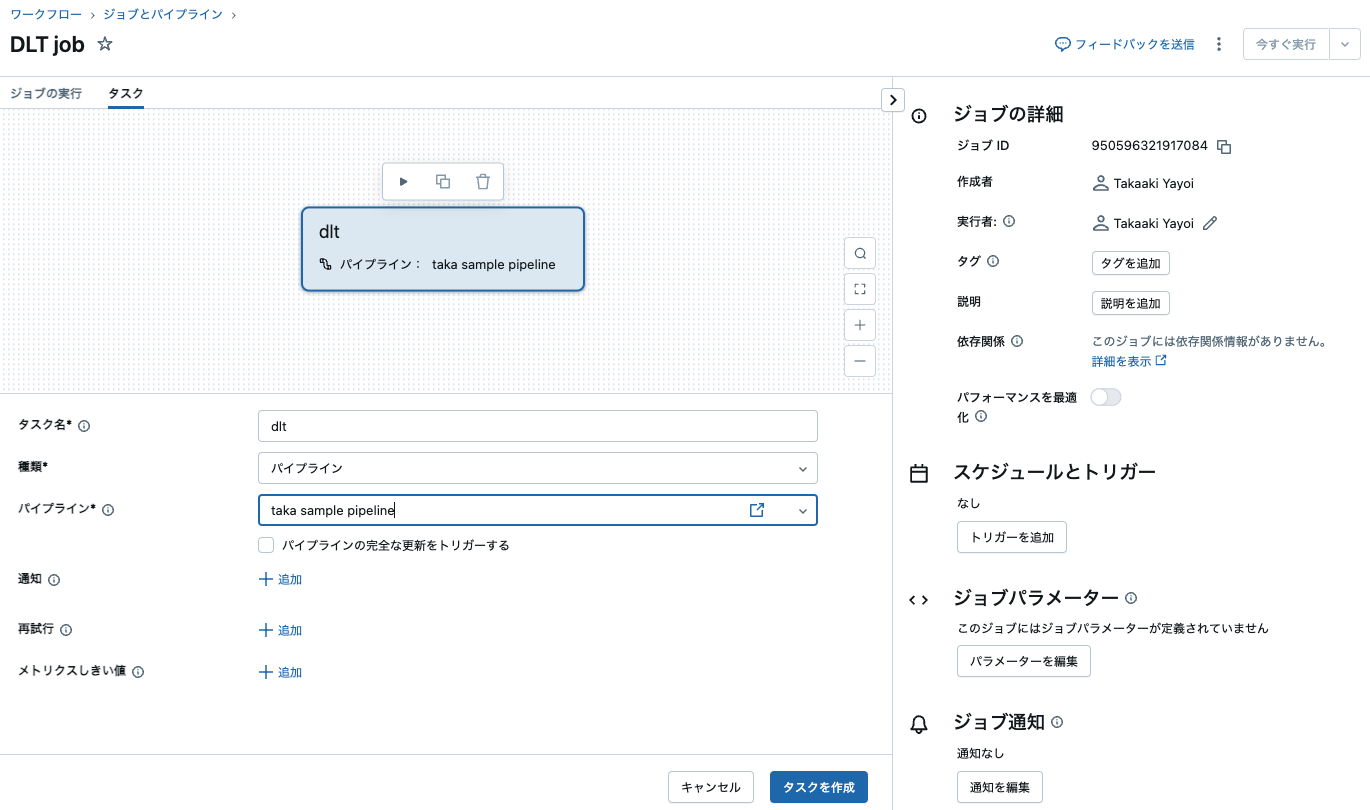Zoom out of the task canvas
Screen dimensions: 1370x810
(x=859, y=360)
